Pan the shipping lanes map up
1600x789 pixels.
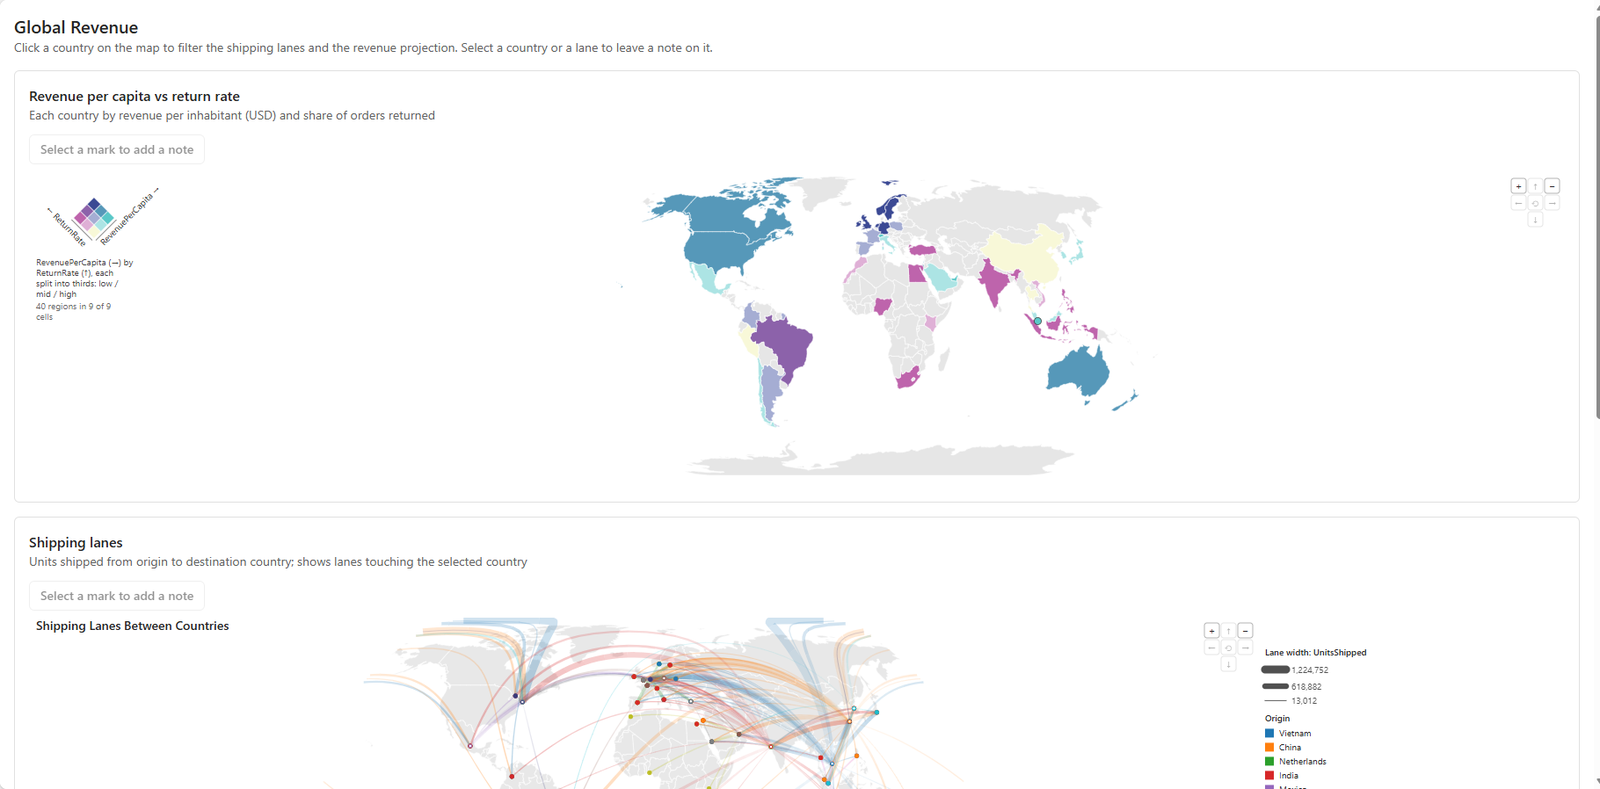[1228, 631]
